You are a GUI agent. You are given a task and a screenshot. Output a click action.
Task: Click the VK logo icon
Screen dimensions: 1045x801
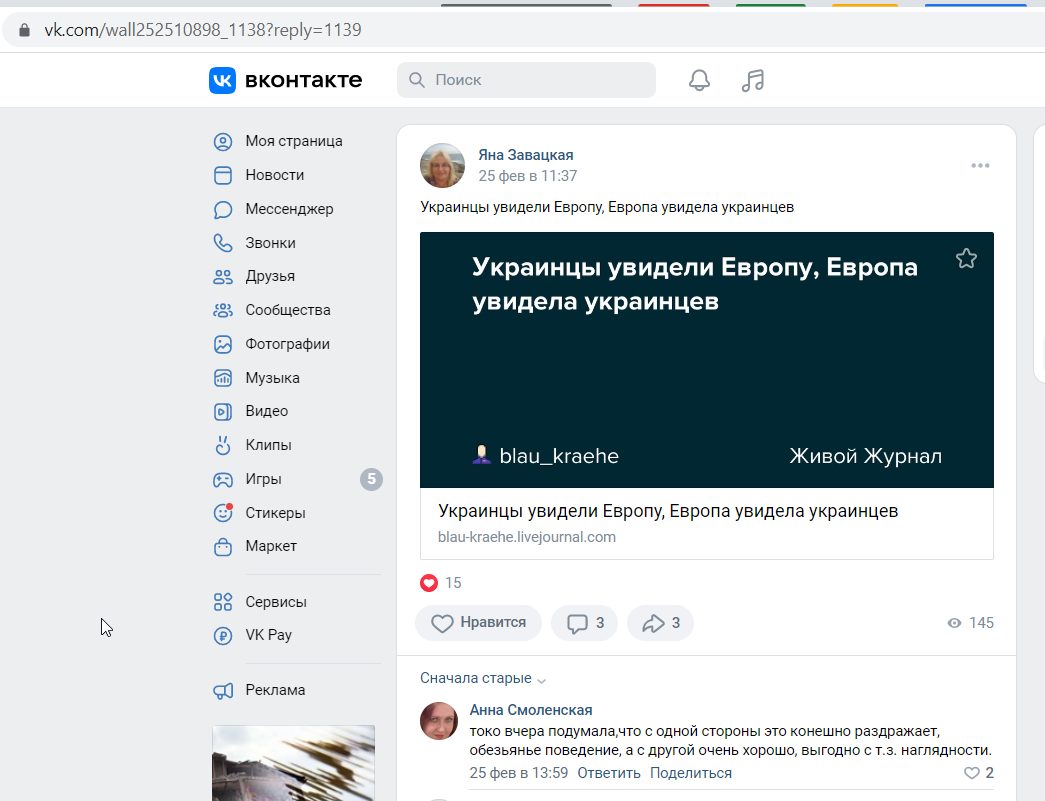point(222,81)
